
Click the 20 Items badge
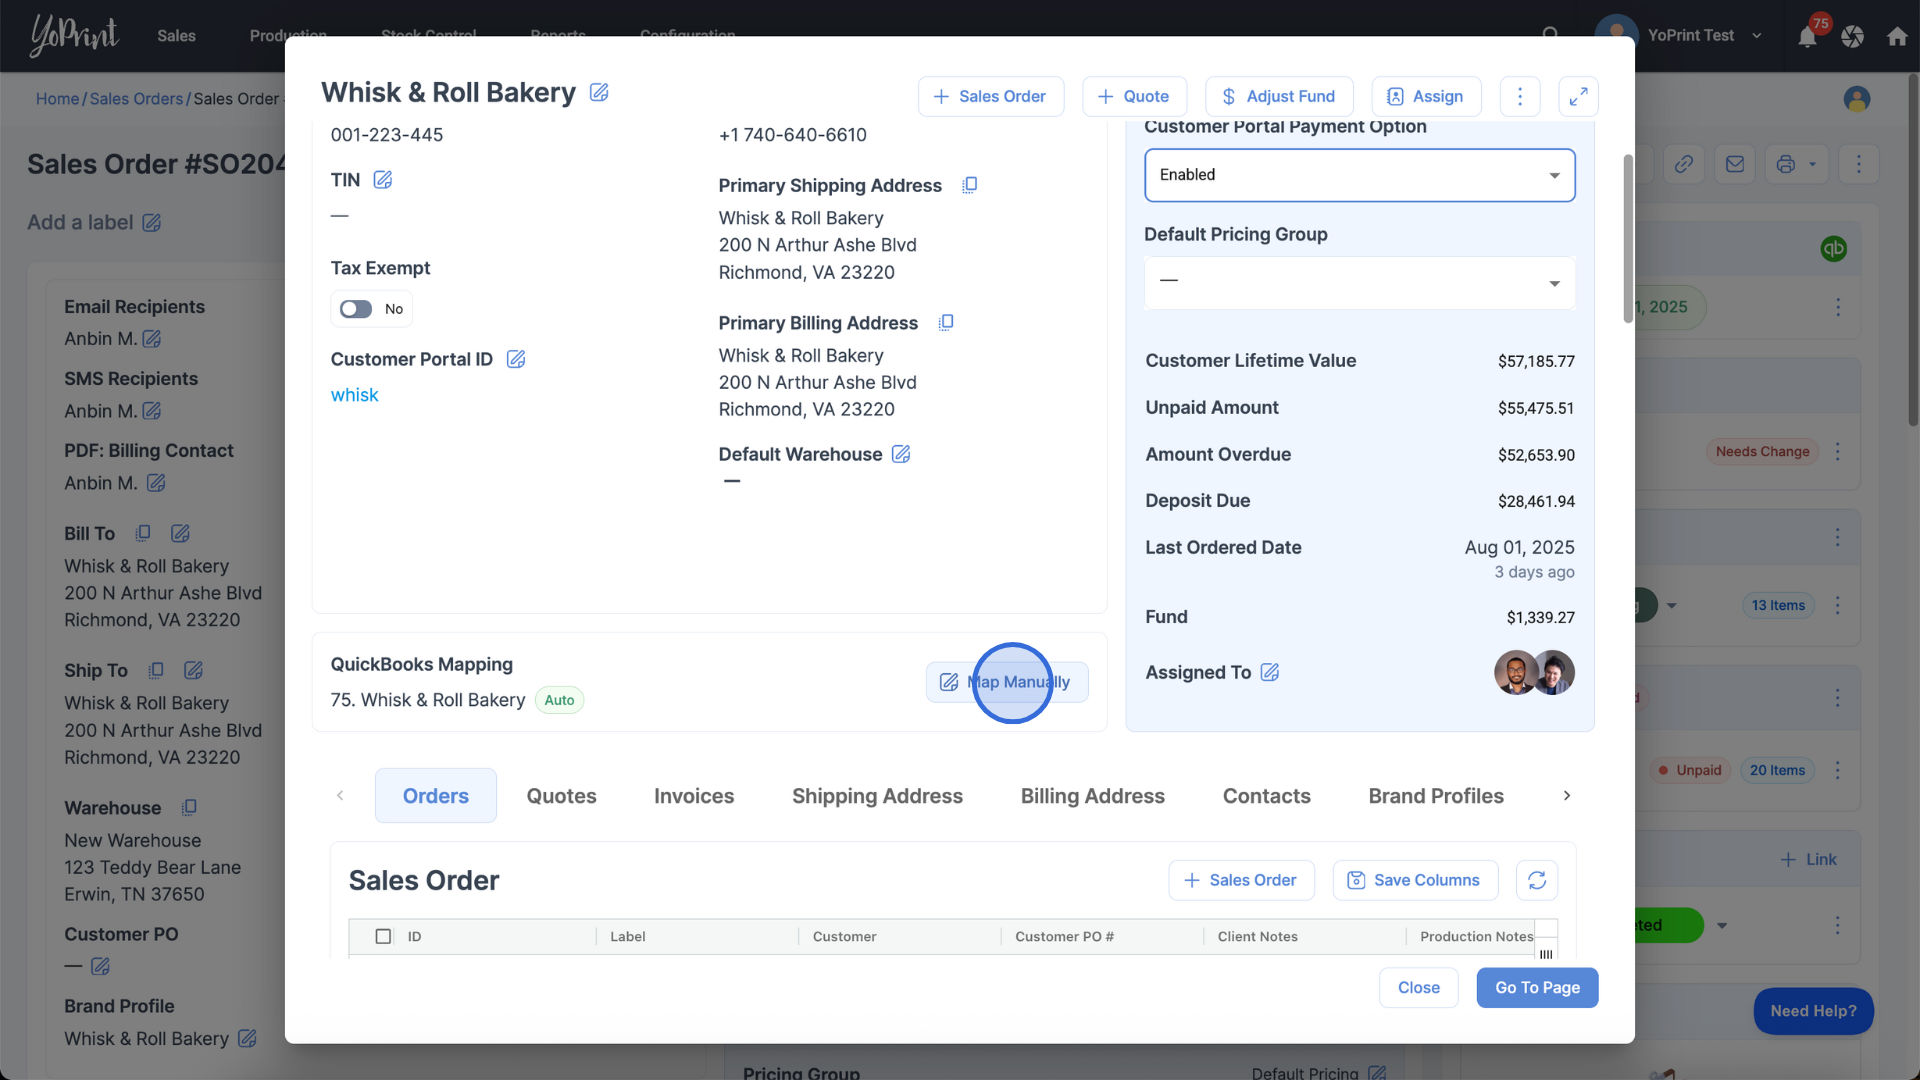(1777, 770)
